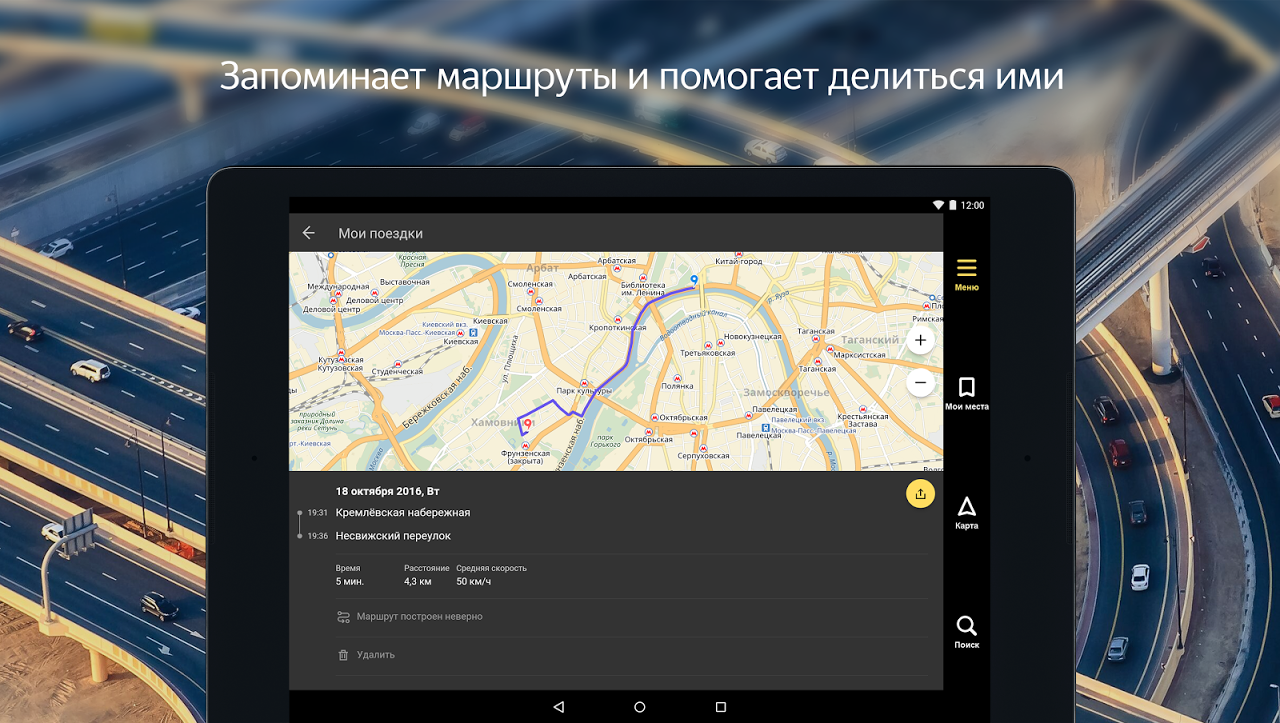This screenshot has height=723, width=1280.
Task: Click the trash icon next to Удалить
Action: pos(343,655)
